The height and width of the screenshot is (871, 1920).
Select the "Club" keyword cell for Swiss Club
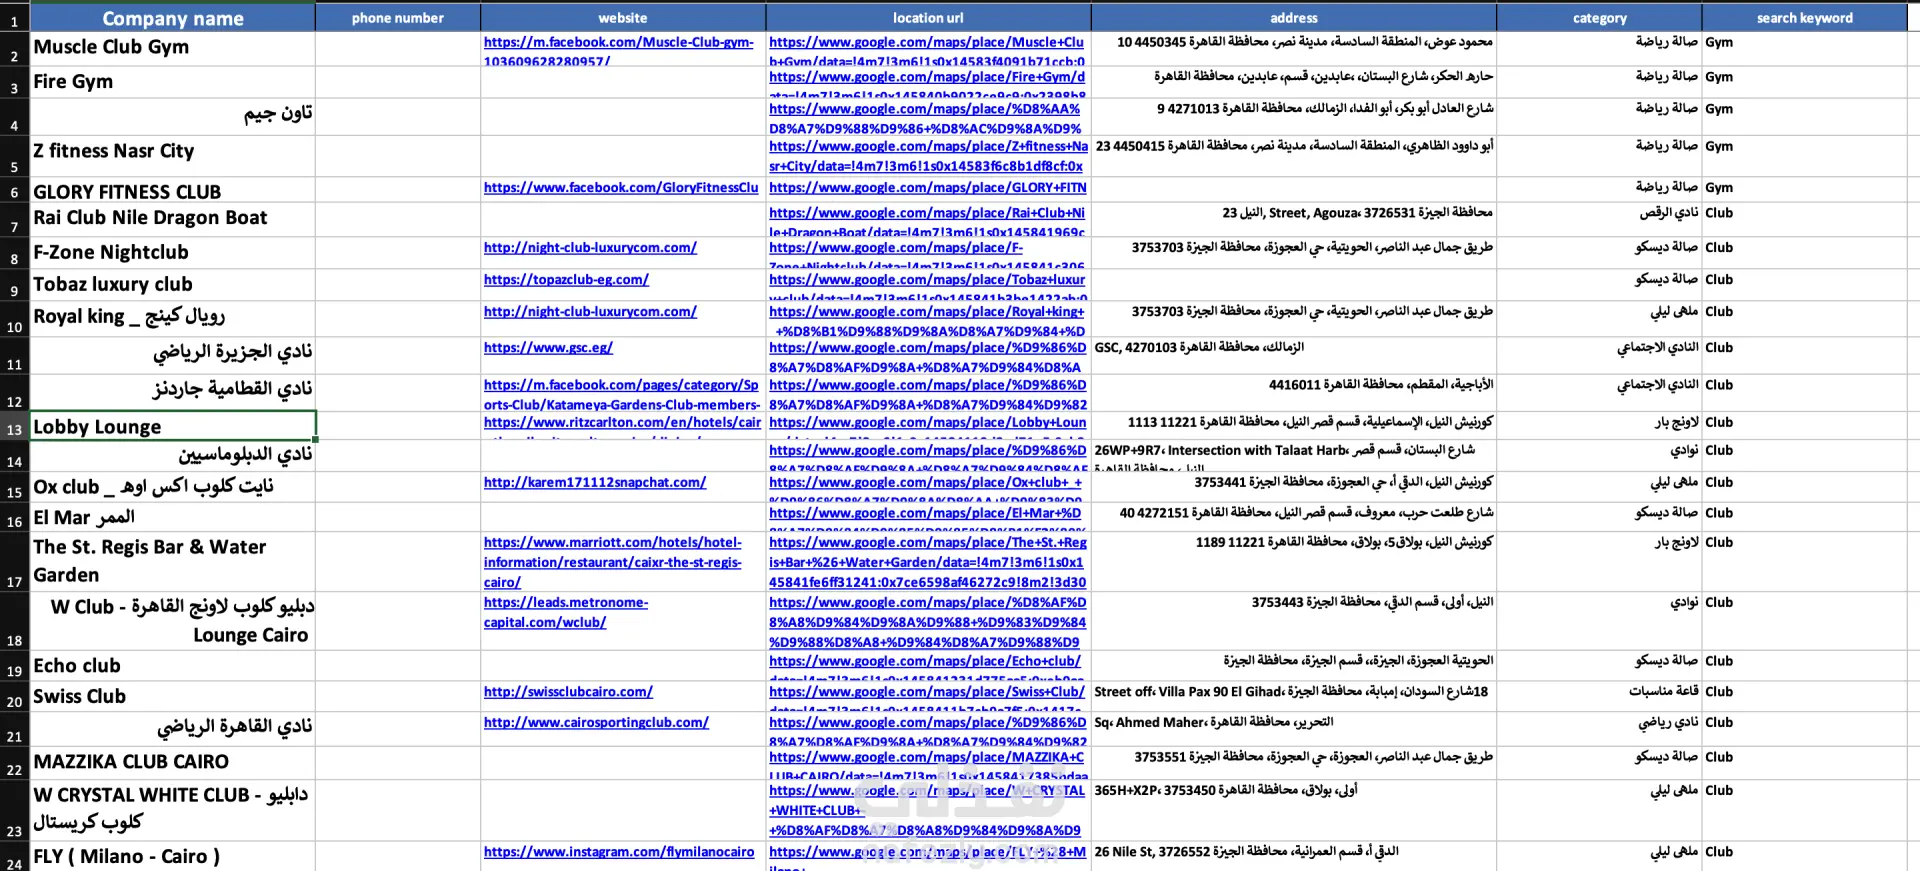[x=1805, y=696]
